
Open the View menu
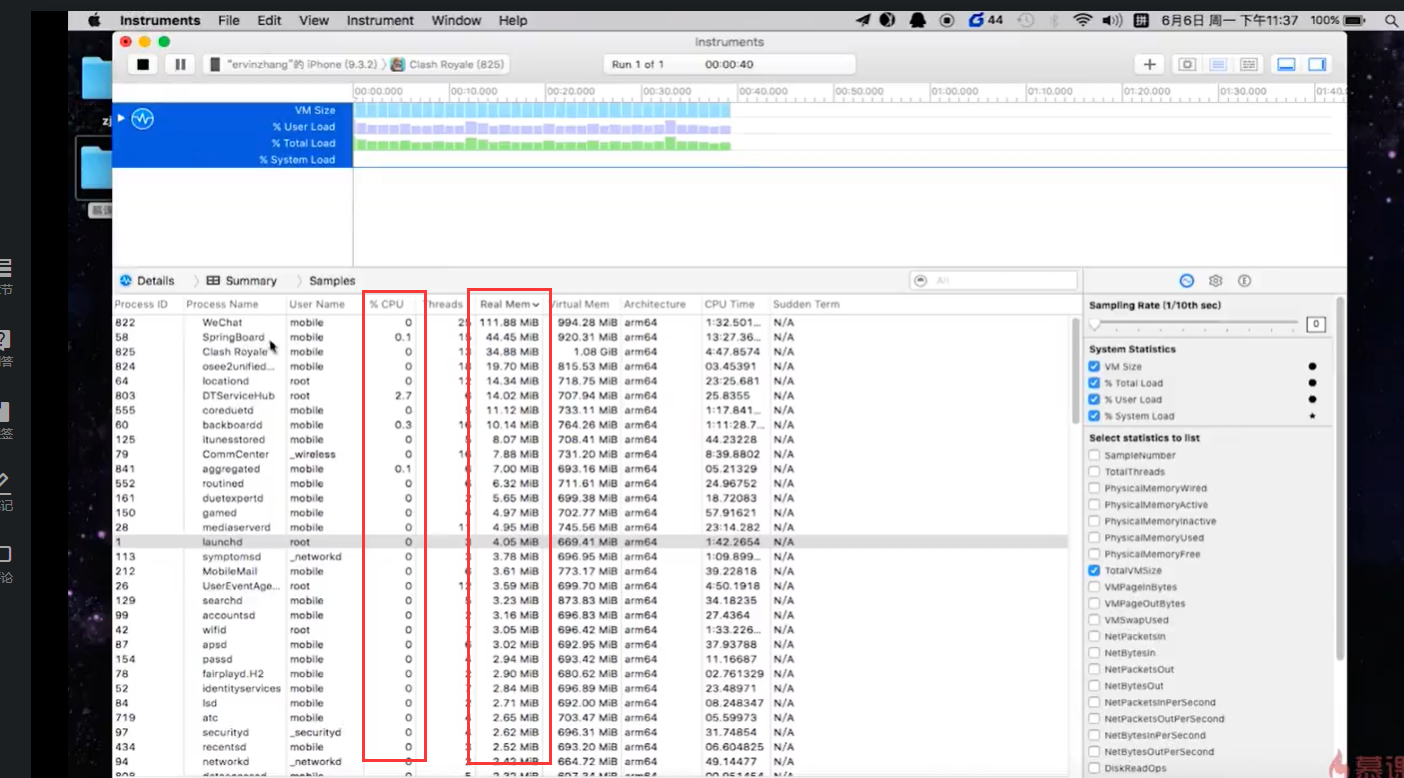[x=314, y=20]
